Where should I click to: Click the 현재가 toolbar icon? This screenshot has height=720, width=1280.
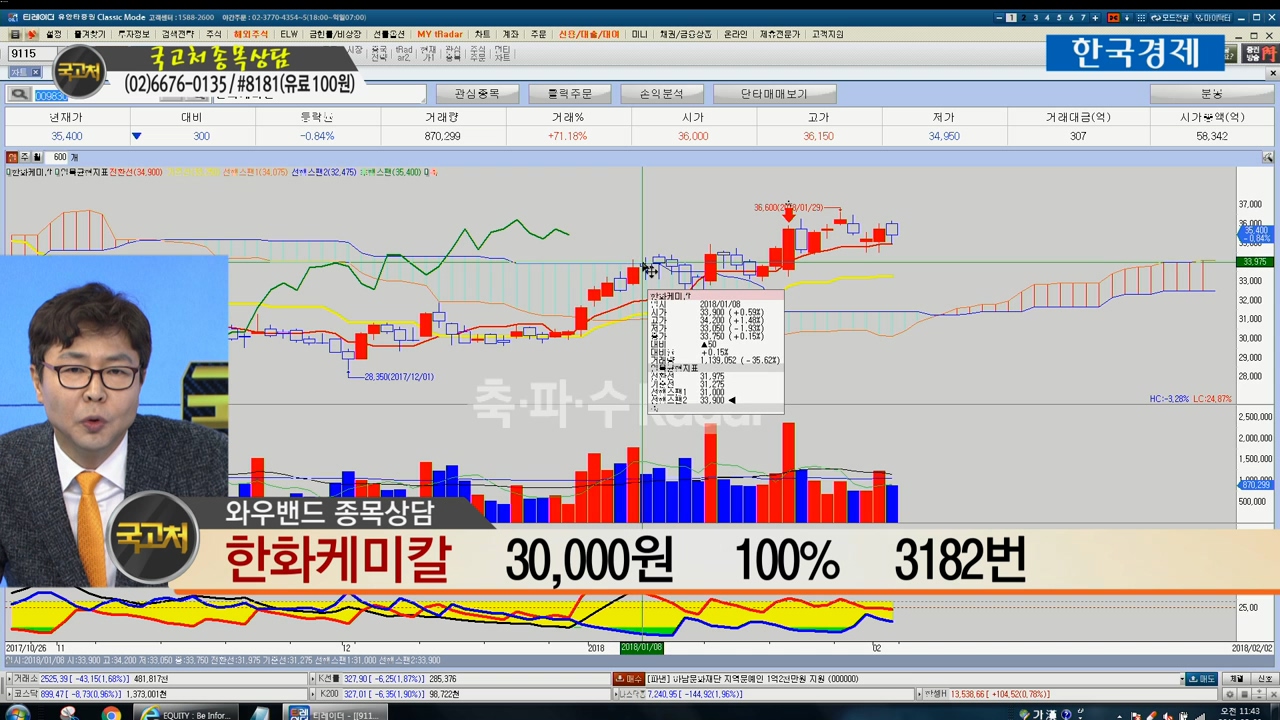pos(428,53)
